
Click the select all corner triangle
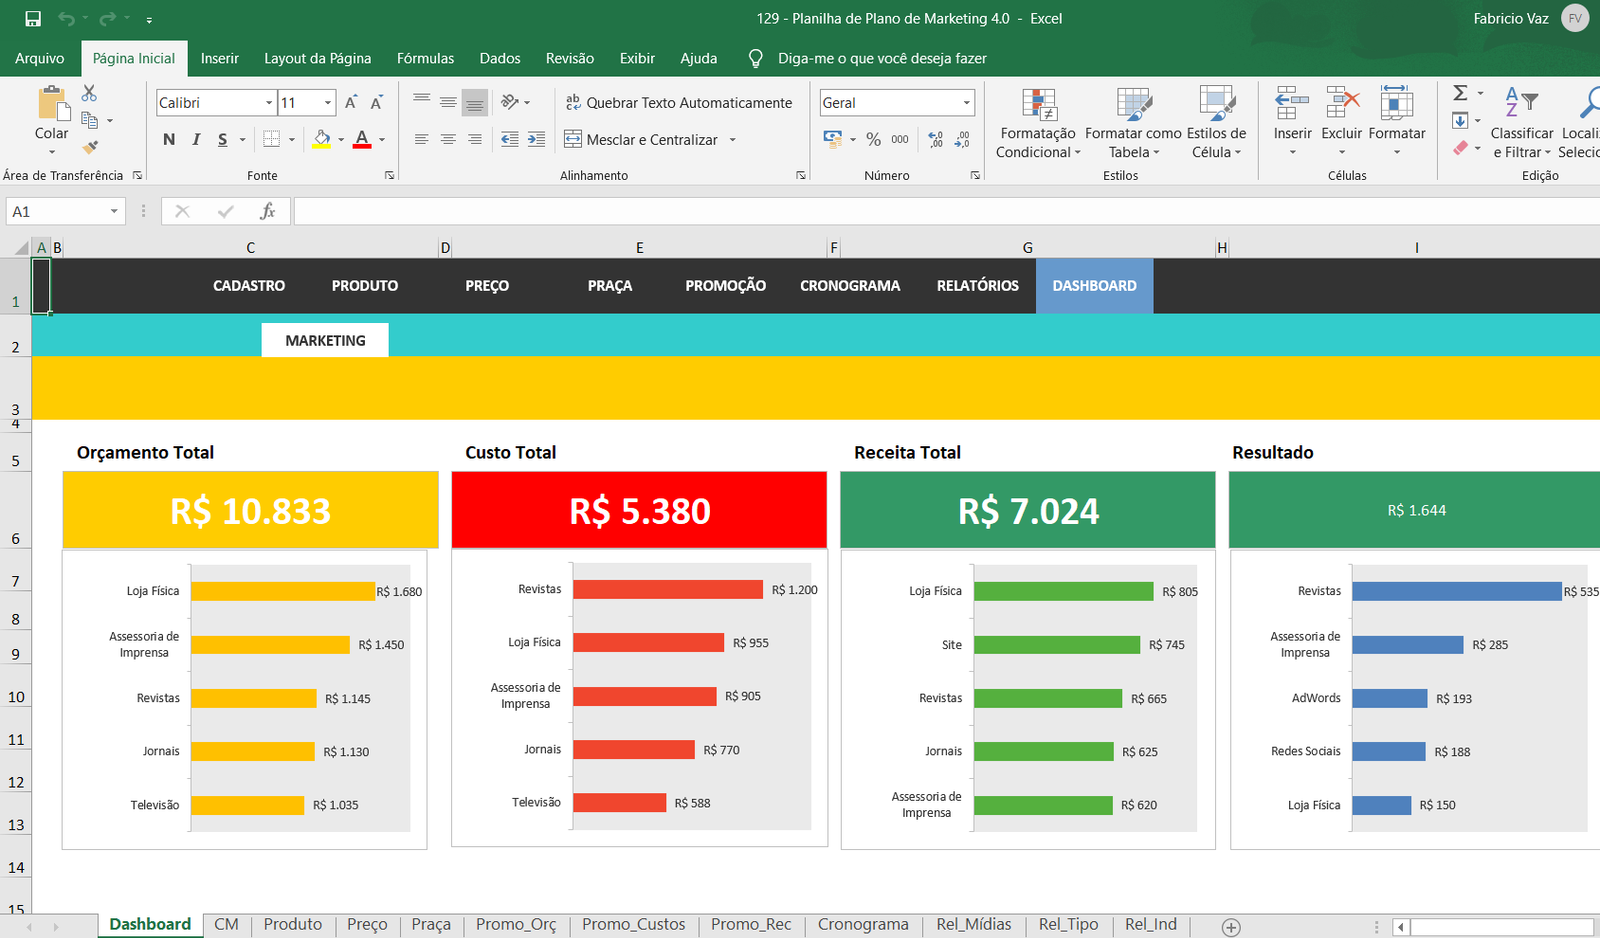pyautogui.click(x=22, y=248)
